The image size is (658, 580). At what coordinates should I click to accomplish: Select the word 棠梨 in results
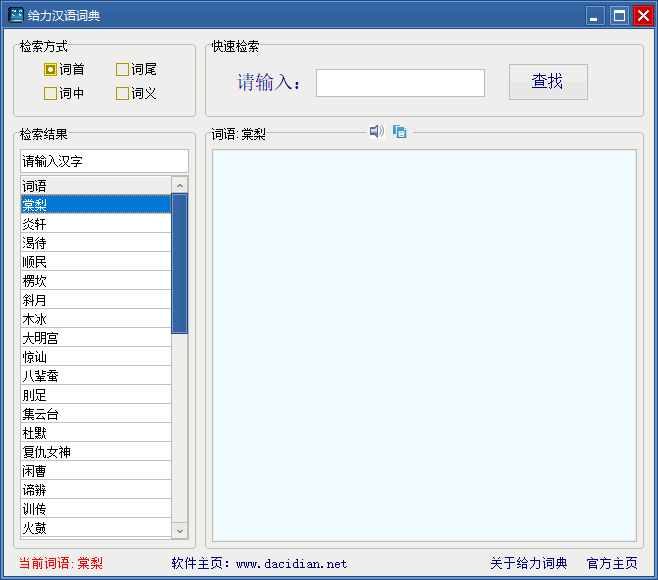96,204
